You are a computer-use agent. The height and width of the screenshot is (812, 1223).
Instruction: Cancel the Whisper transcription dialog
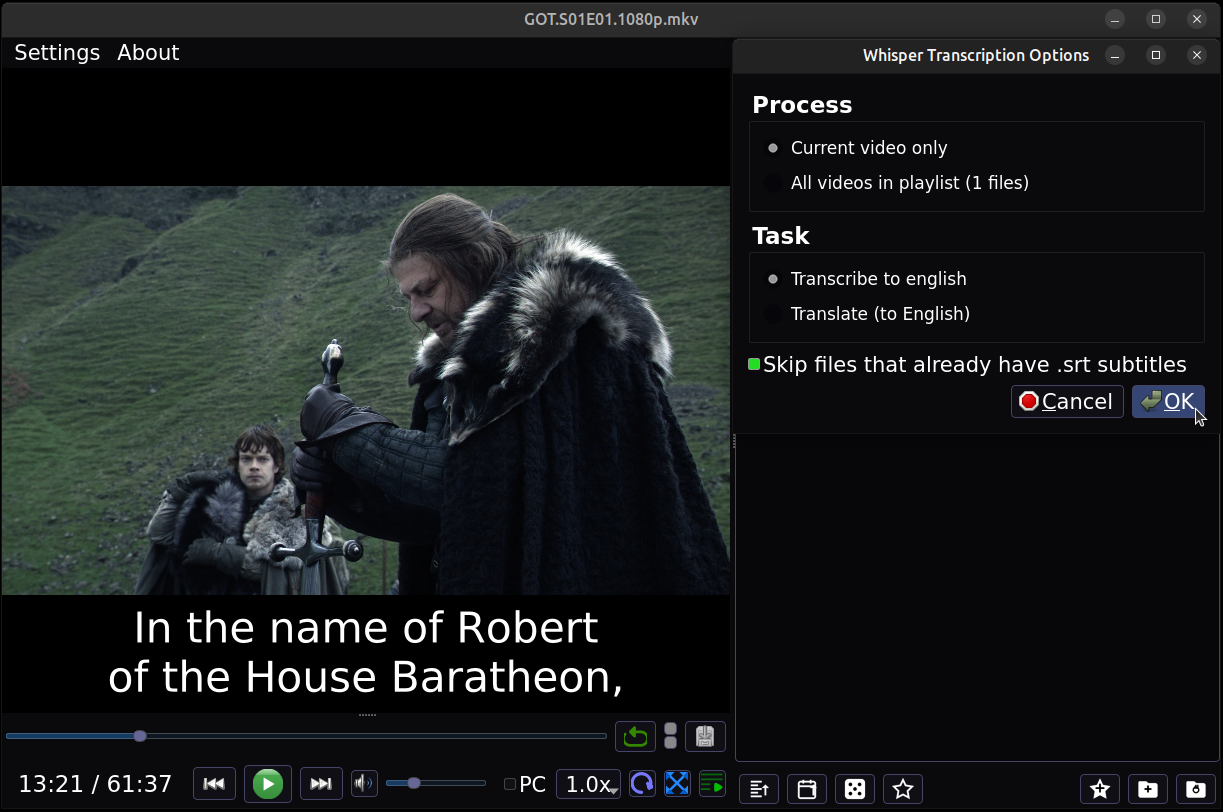click(1067, 401)
